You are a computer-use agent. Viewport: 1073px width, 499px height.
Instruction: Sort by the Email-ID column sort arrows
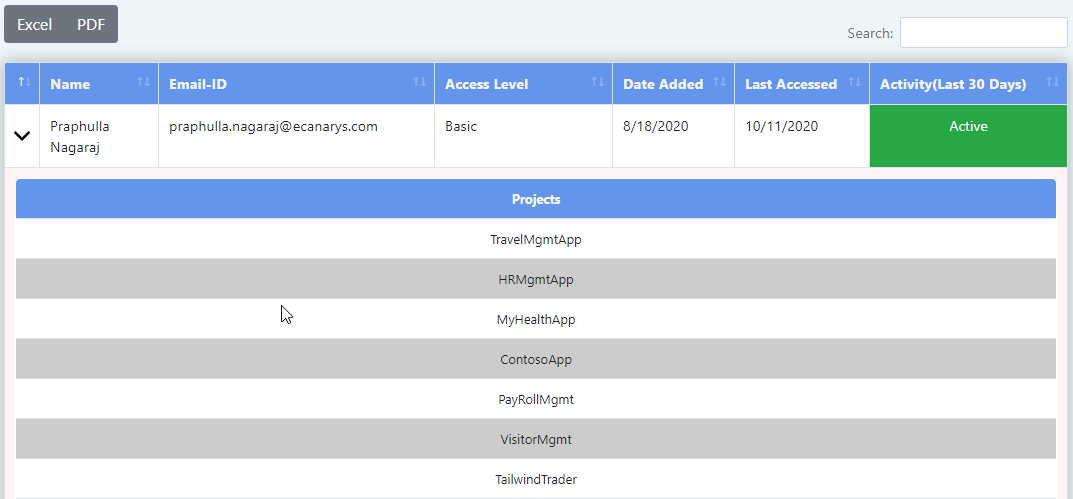(419, 82)
